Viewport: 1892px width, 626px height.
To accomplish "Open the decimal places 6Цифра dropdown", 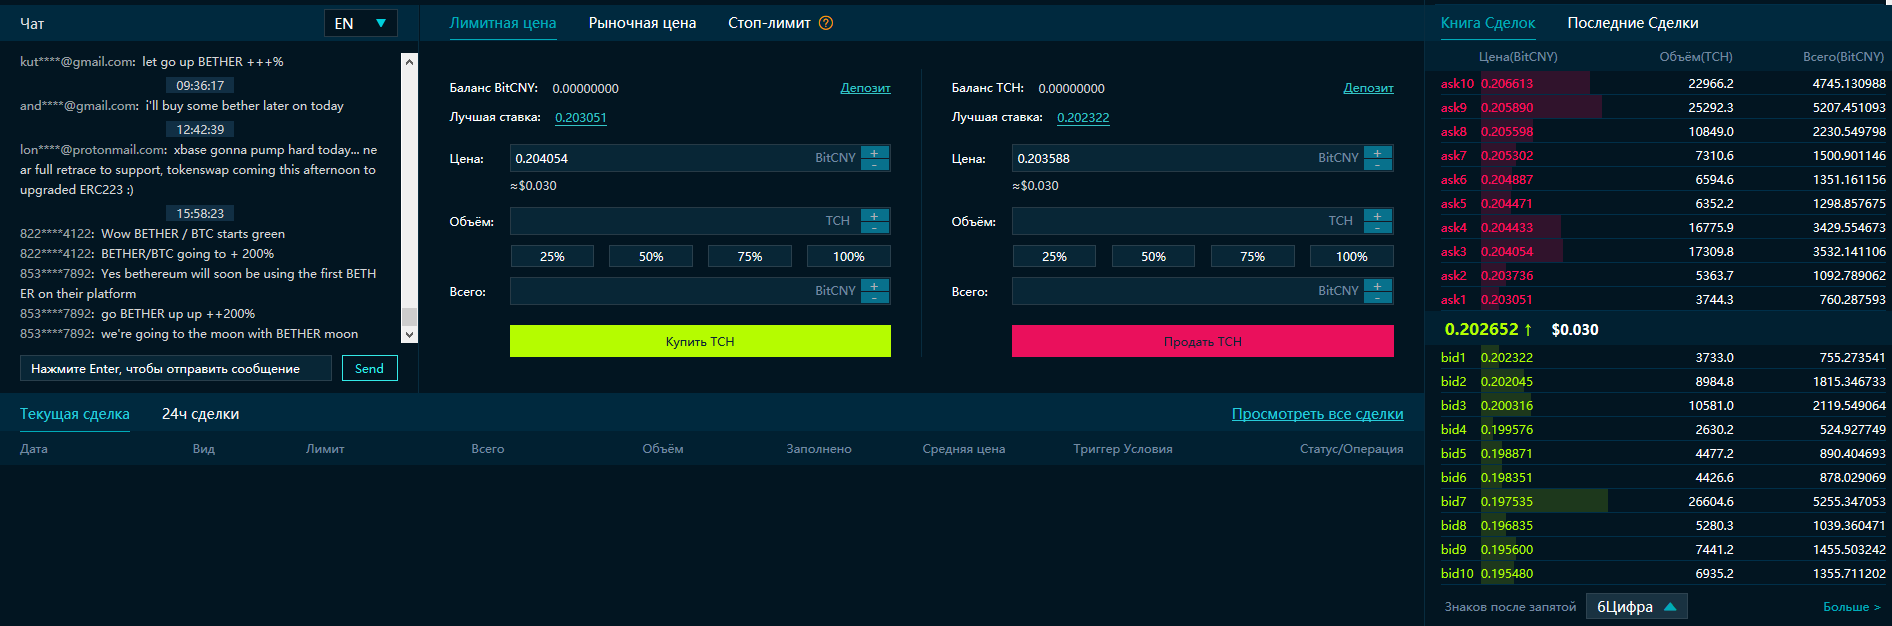I will pos(1636,607).
